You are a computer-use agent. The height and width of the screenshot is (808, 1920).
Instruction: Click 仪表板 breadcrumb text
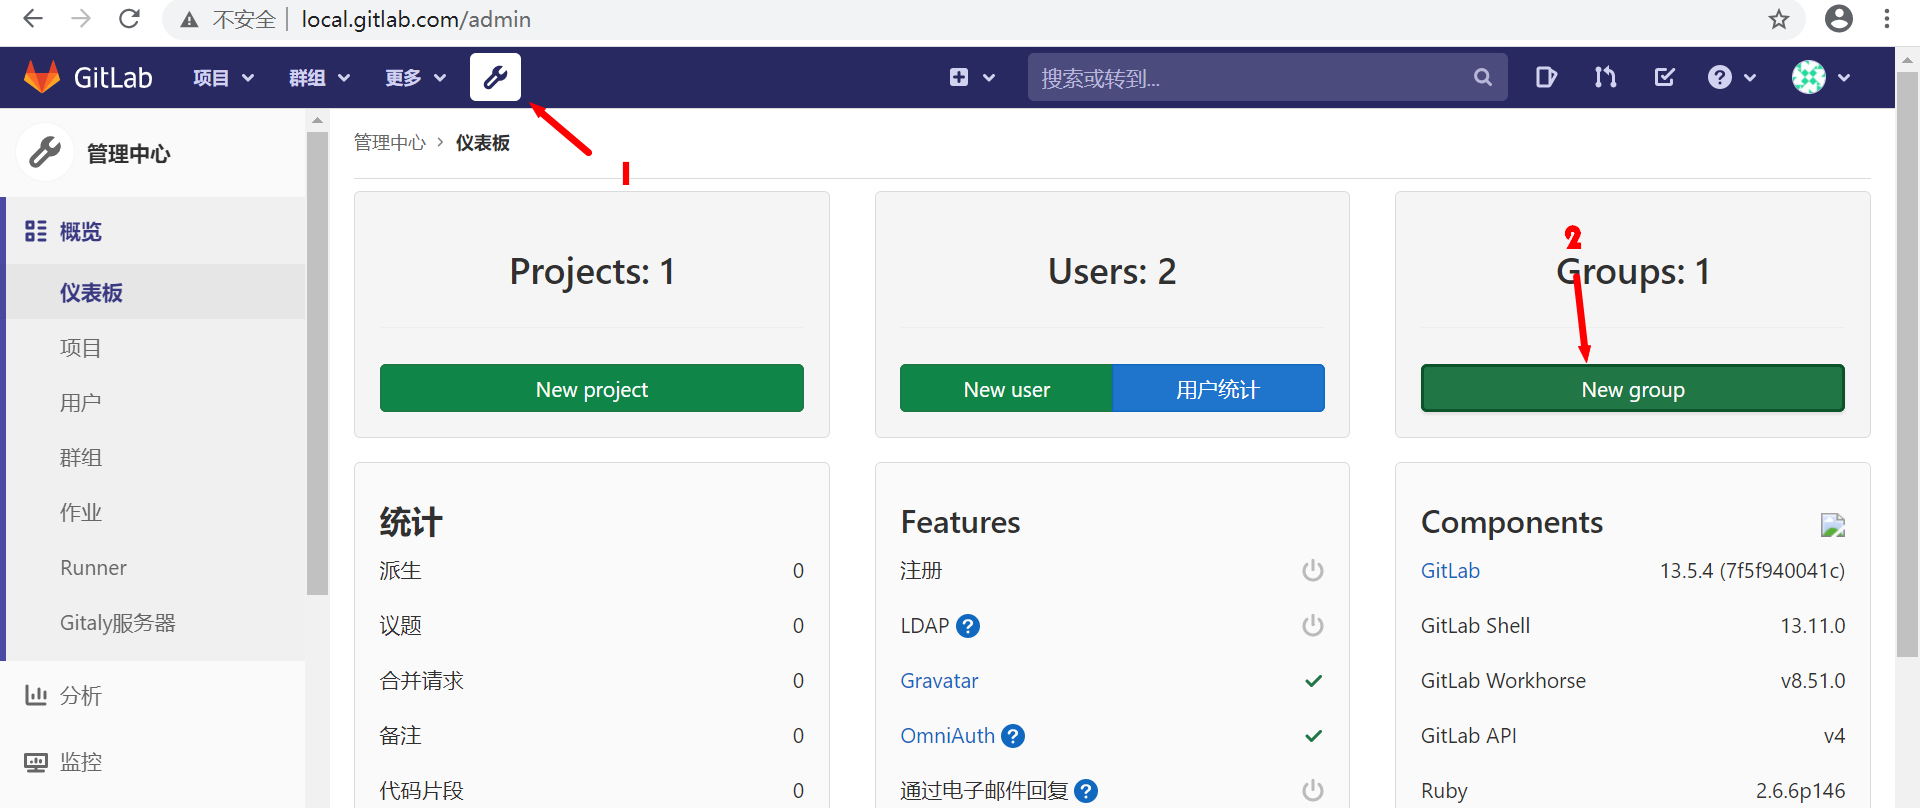(483, 142)
